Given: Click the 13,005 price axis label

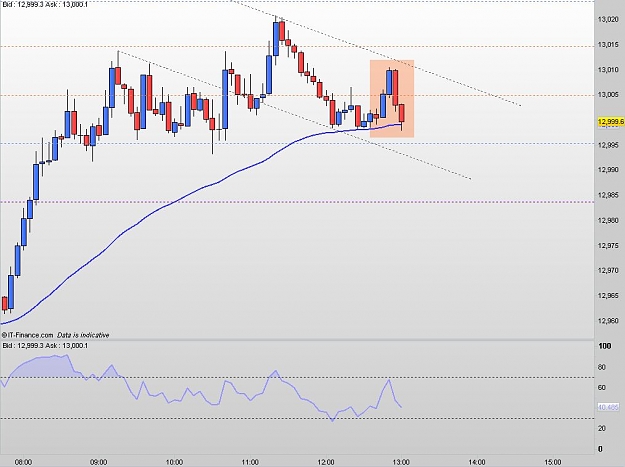Looking at the screenshot, I should pos(608,95).
